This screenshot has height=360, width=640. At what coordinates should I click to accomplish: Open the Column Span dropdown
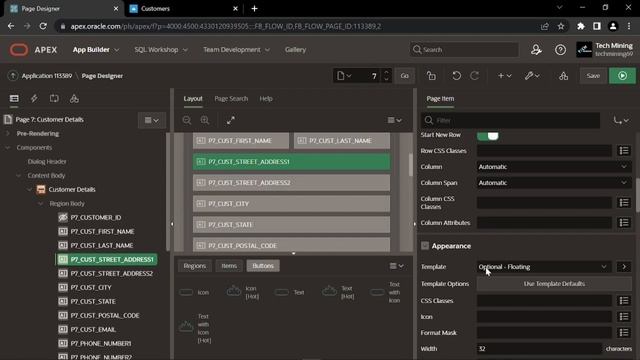553,182
